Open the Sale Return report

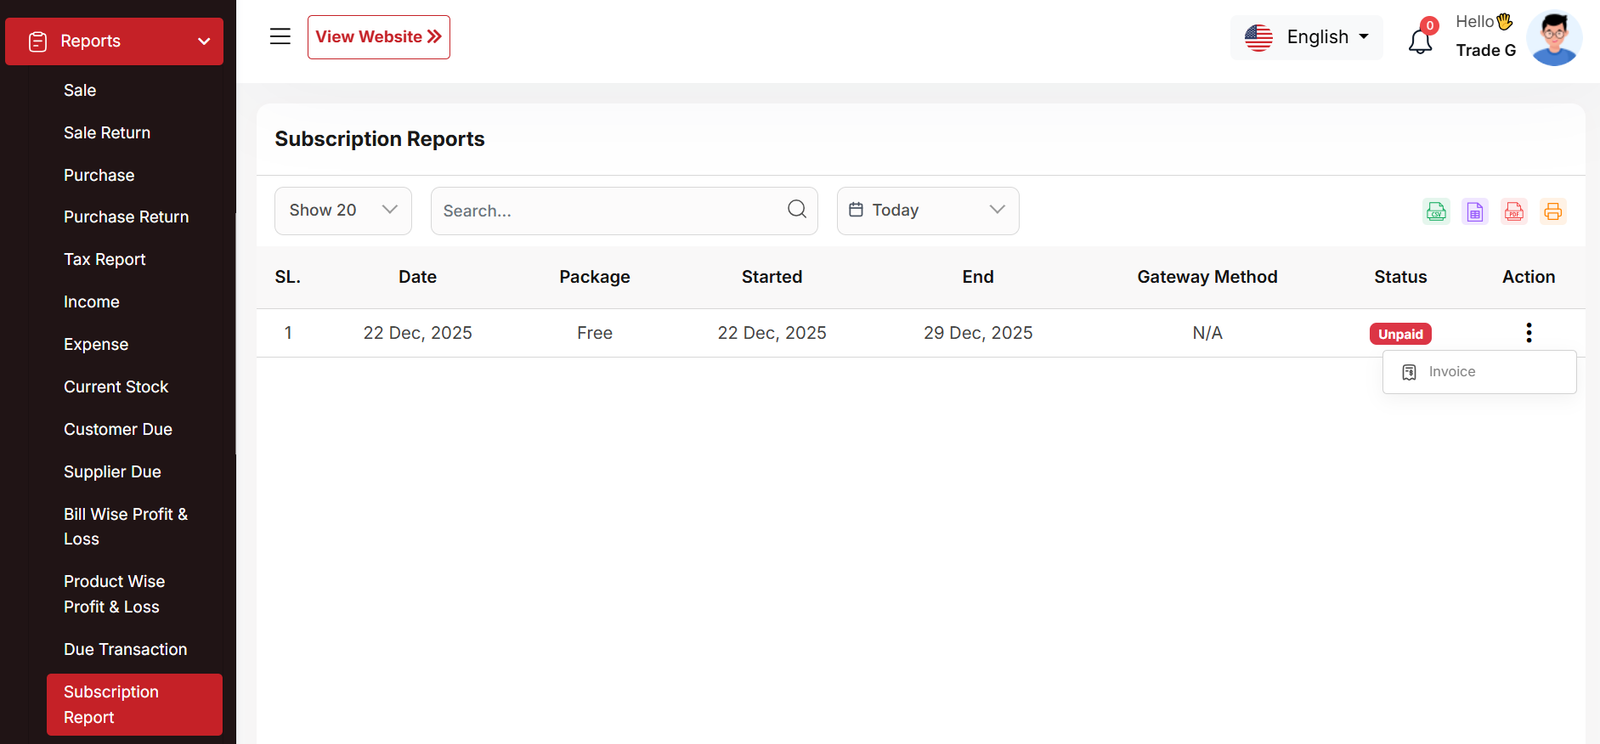pos(107,133)
